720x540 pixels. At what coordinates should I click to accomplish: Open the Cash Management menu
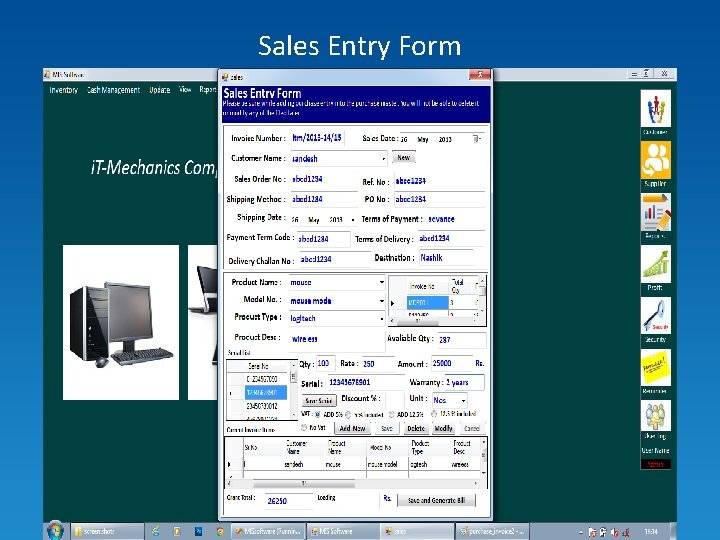(x=113, y=90)
